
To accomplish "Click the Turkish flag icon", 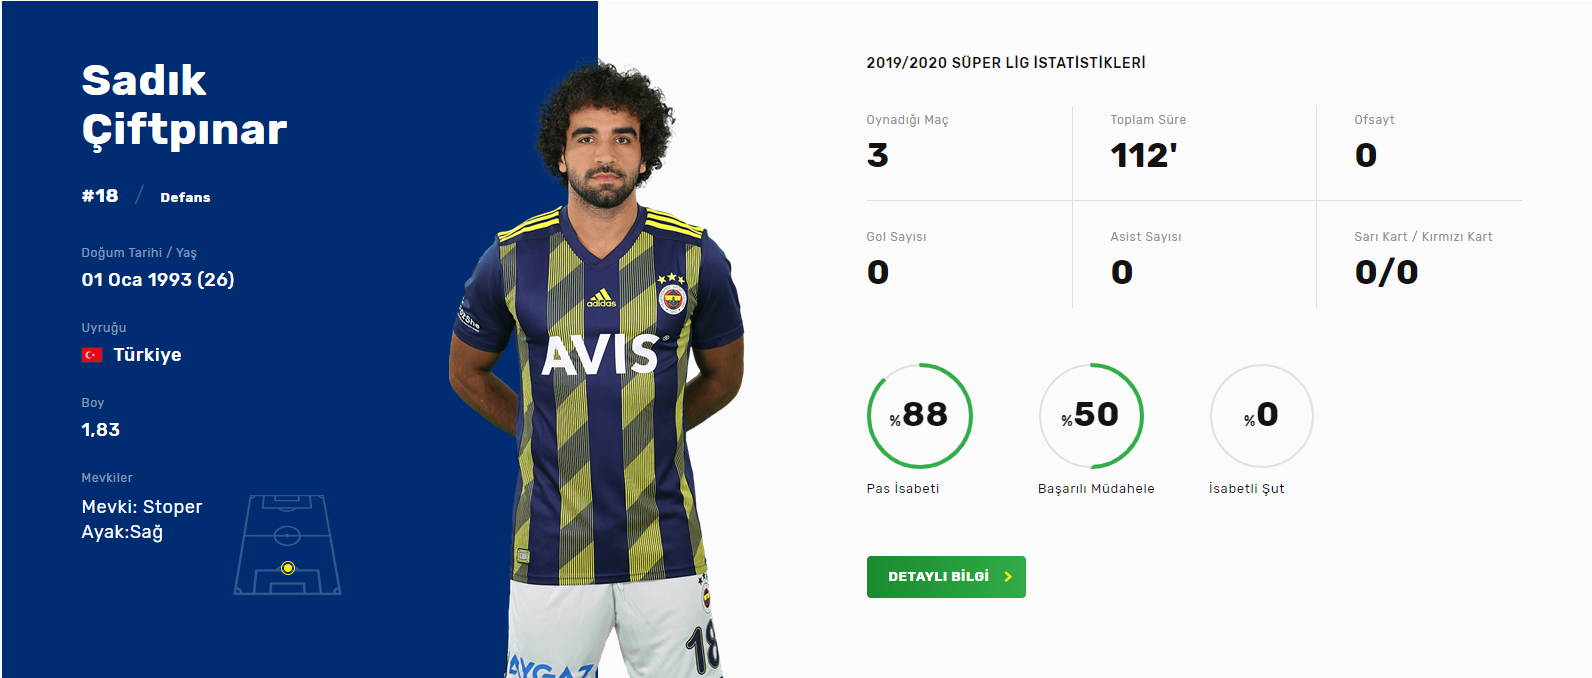I will click(92, 355).
